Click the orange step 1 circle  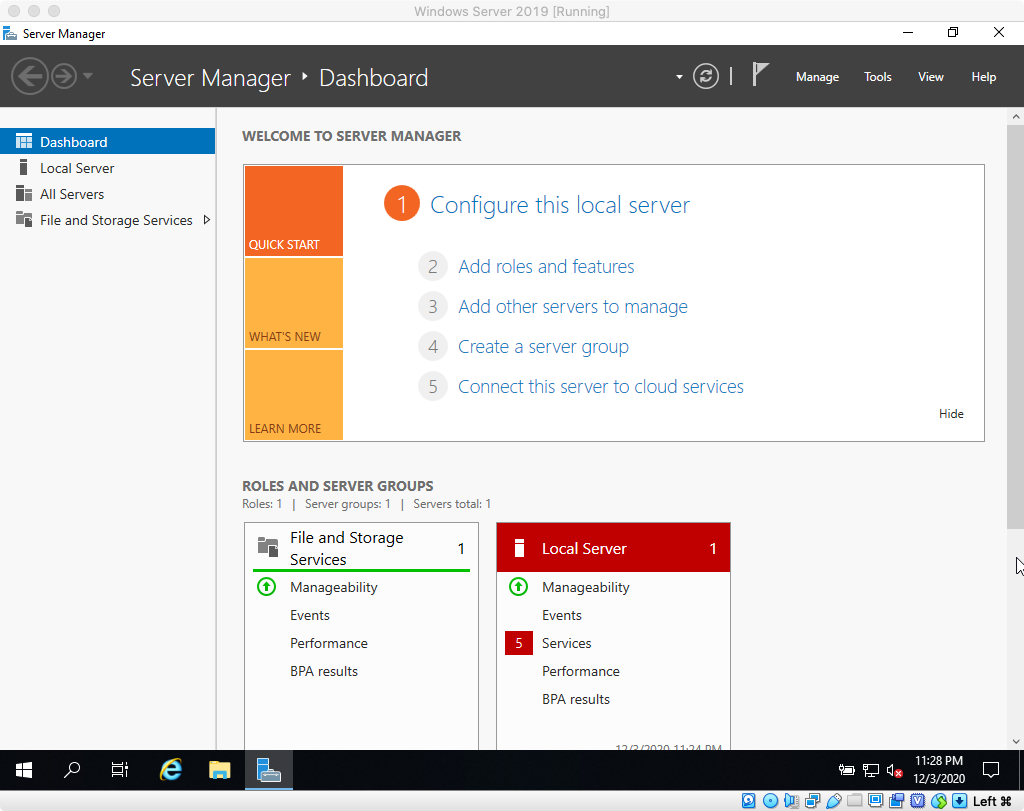(402, 204)
